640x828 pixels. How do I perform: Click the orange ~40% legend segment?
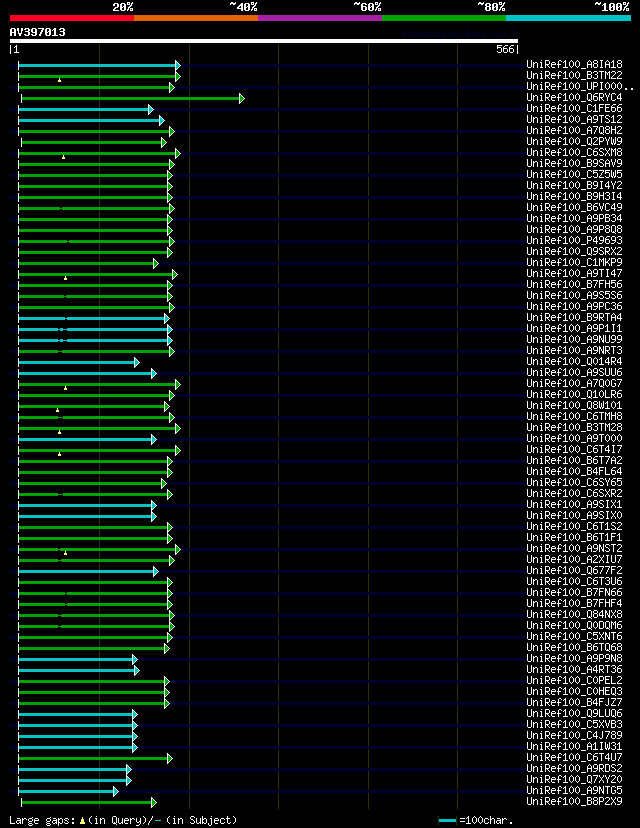pos(196,18)
